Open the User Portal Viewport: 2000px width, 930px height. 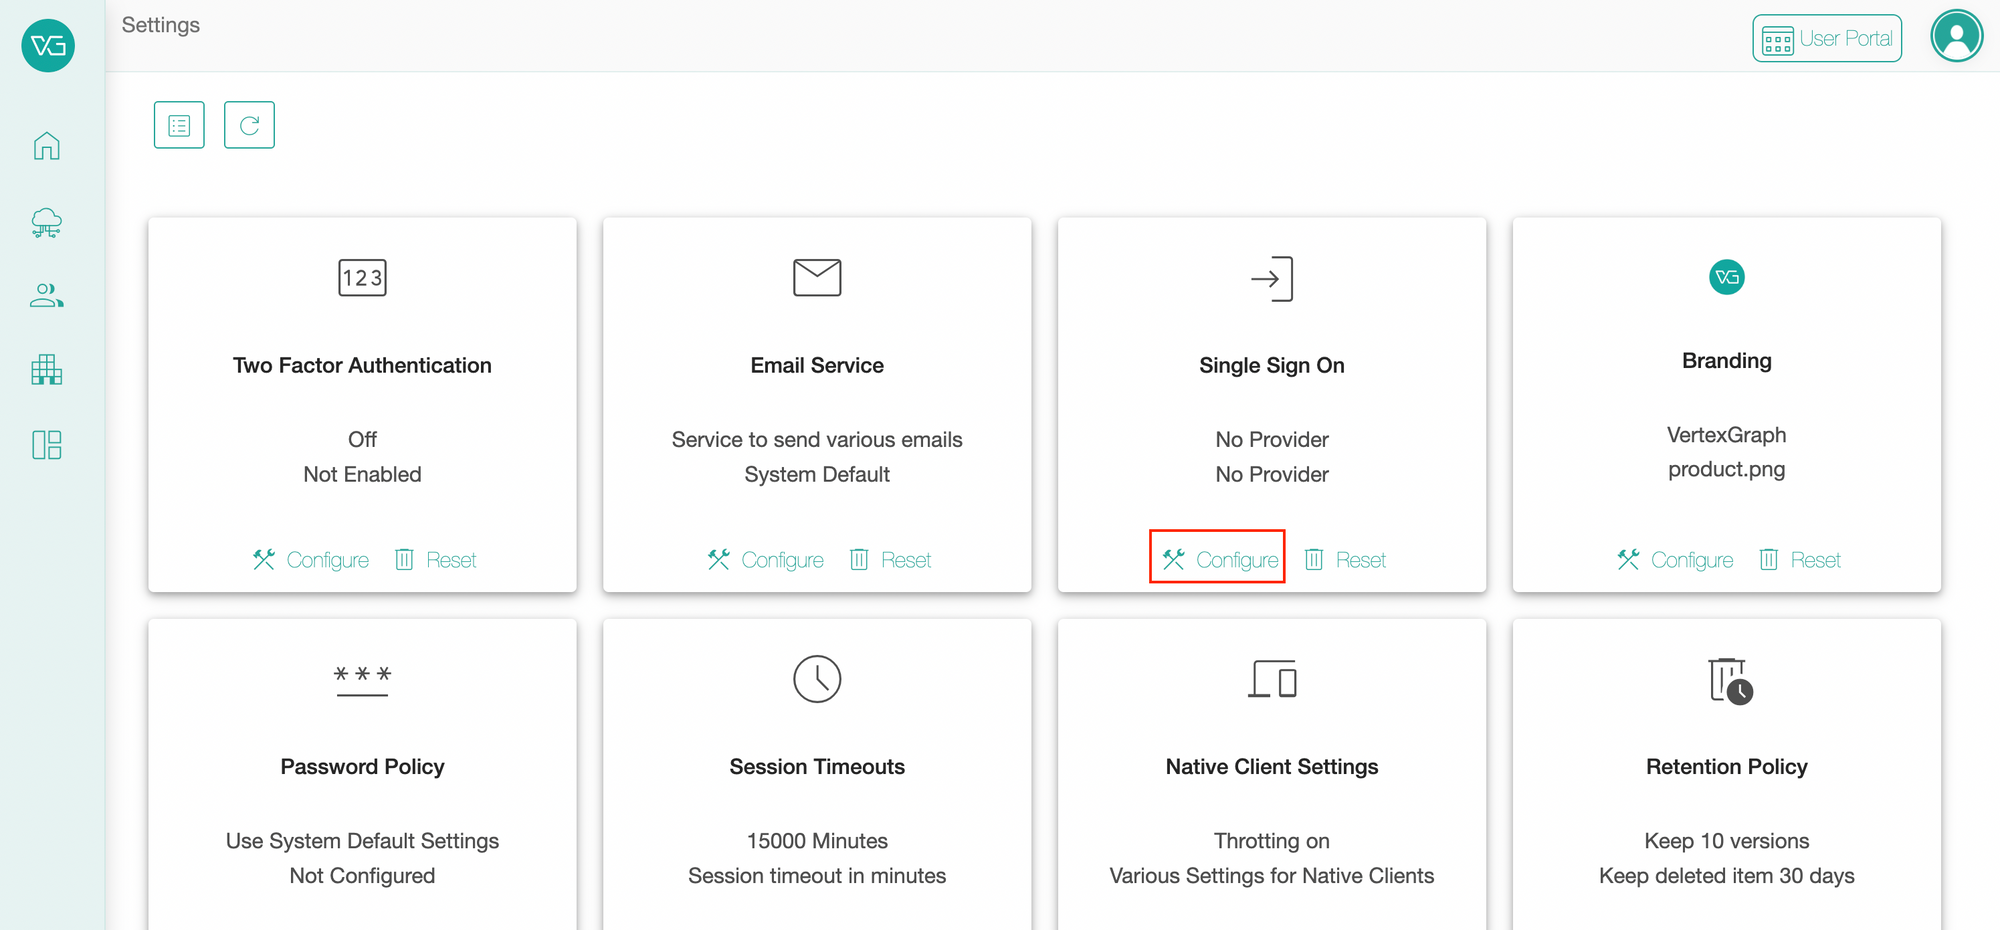1827,38
